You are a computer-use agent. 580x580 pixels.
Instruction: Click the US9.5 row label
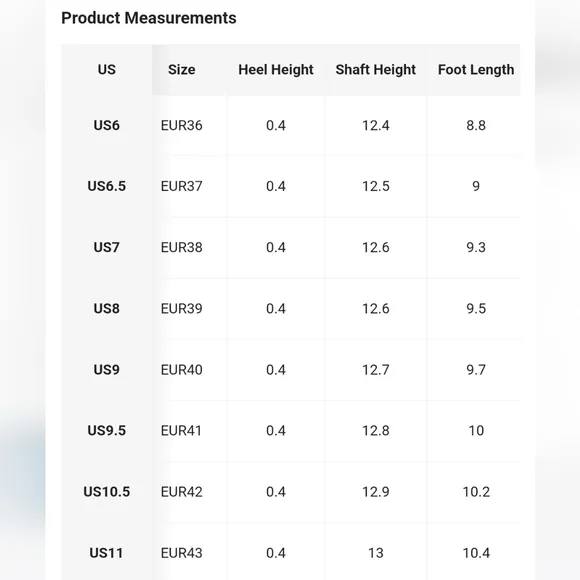107,431
